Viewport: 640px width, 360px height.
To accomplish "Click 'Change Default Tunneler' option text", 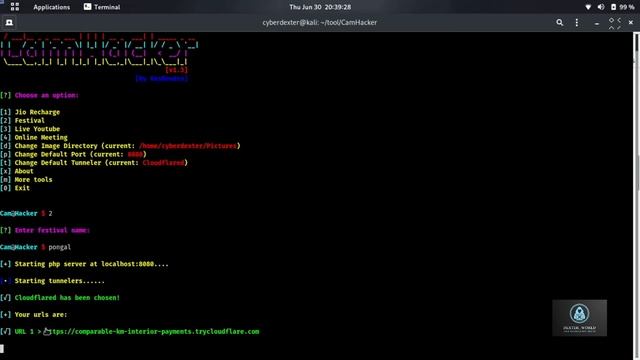I will click(x=58, y=163).
